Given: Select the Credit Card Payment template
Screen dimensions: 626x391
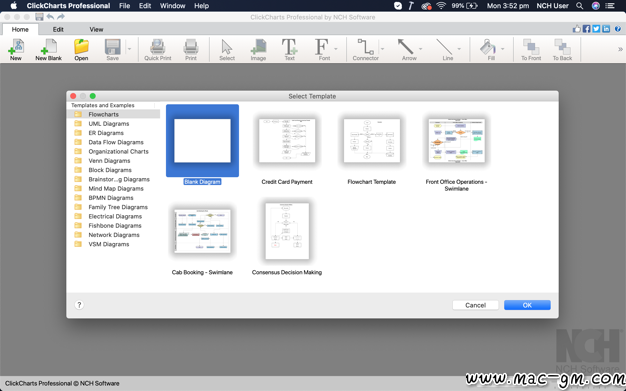Looking at the screenshot, I should [x=287, y=141].
